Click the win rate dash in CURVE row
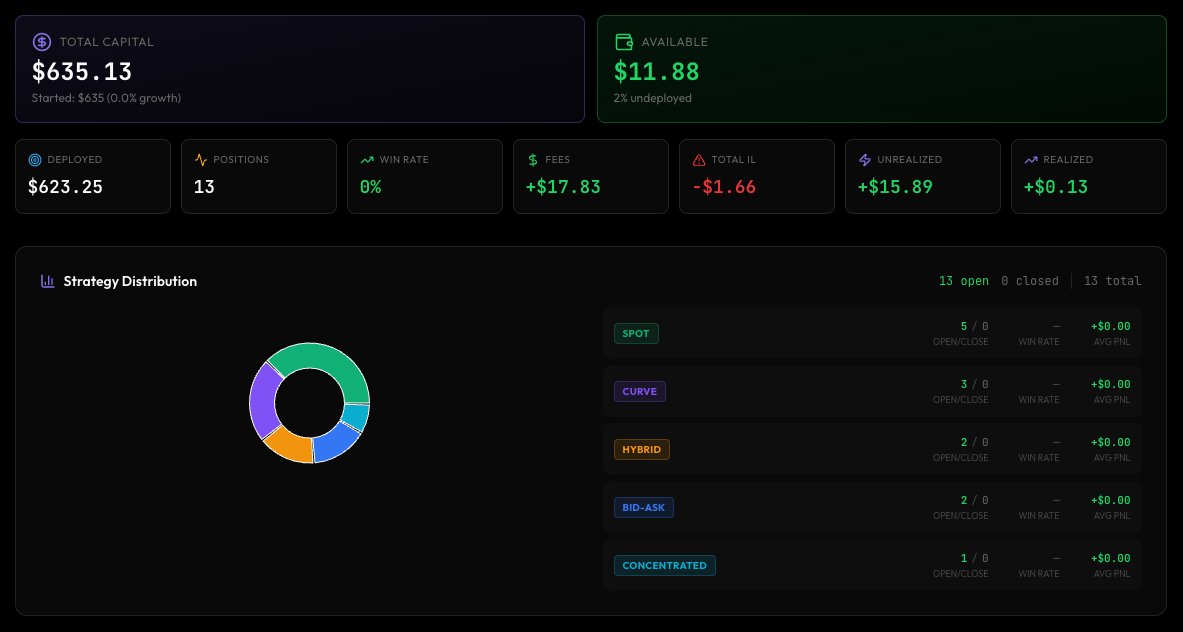 1055,385
